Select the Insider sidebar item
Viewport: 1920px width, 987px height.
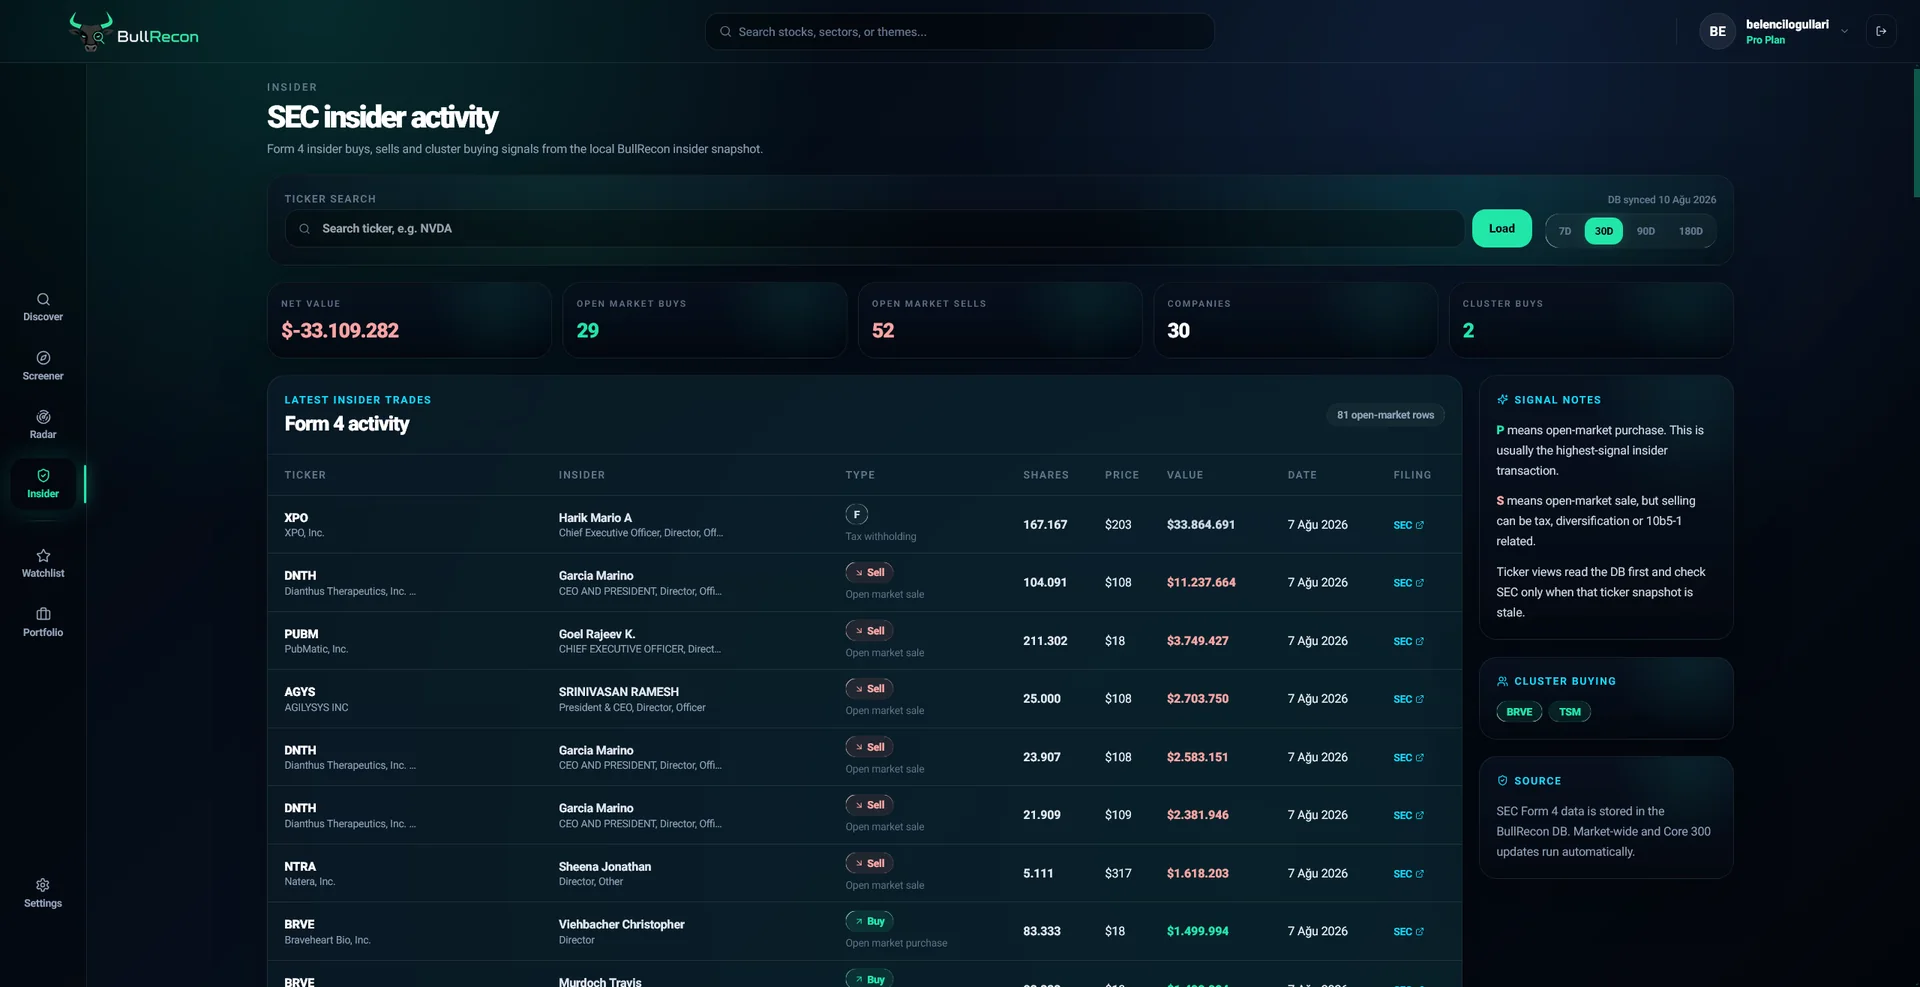[x=43, y=484]
